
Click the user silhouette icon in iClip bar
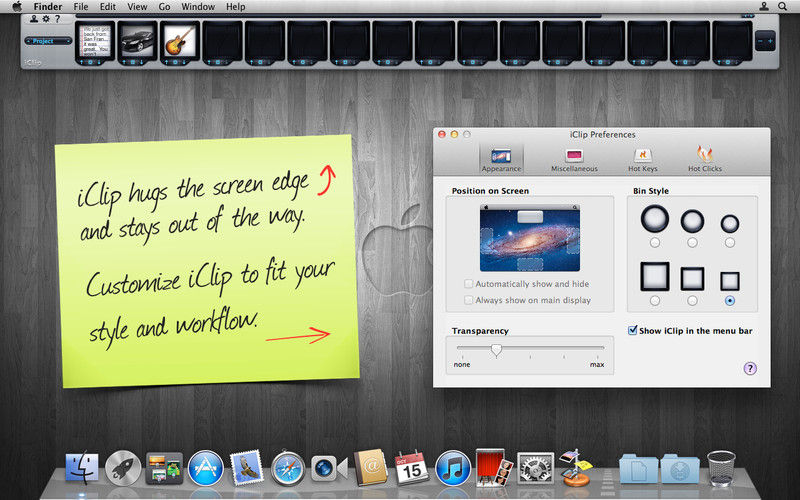coord(34,19)
